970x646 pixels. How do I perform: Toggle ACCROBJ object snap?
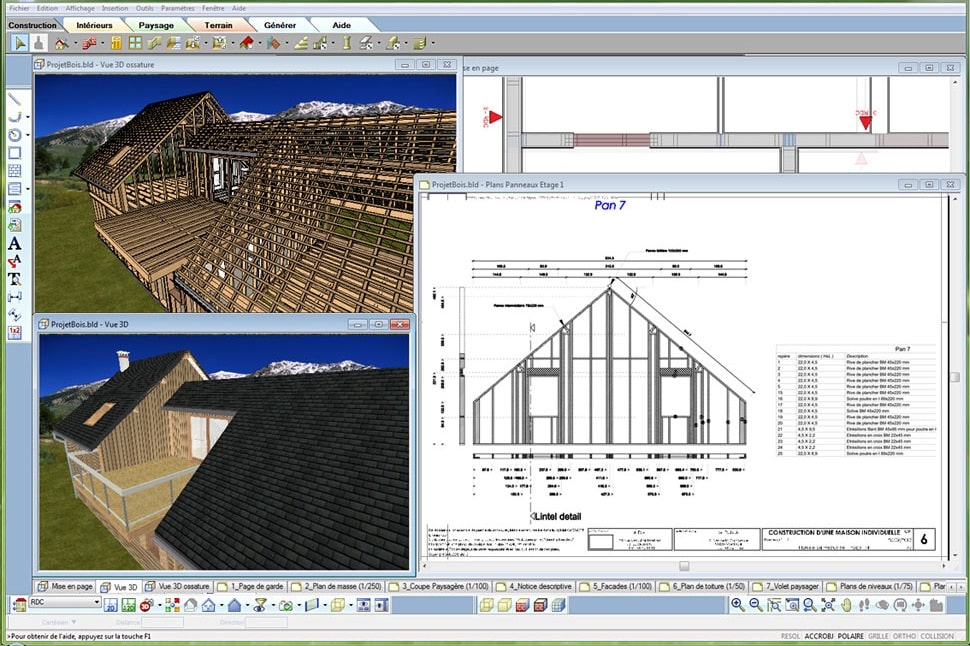pos(818,636)
